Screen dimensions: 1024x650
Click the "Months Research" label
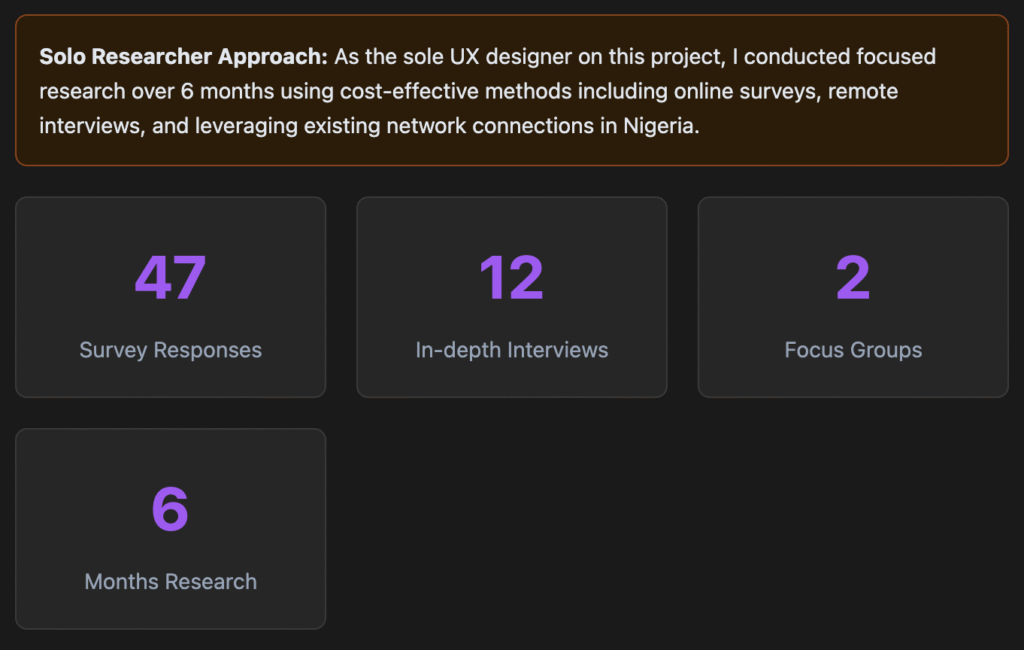click(170, 582)
